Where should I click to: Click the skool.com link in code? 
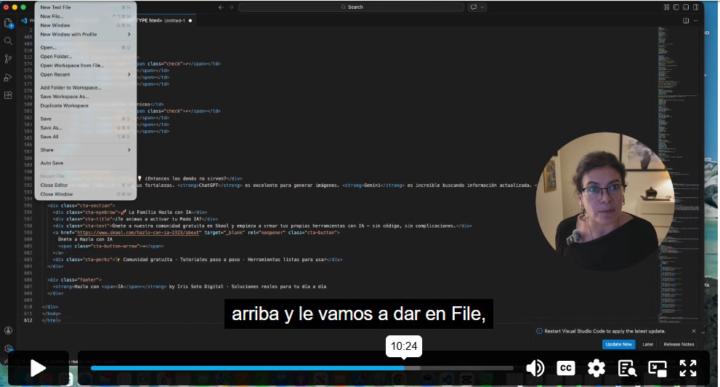click(x=138, y=233)
